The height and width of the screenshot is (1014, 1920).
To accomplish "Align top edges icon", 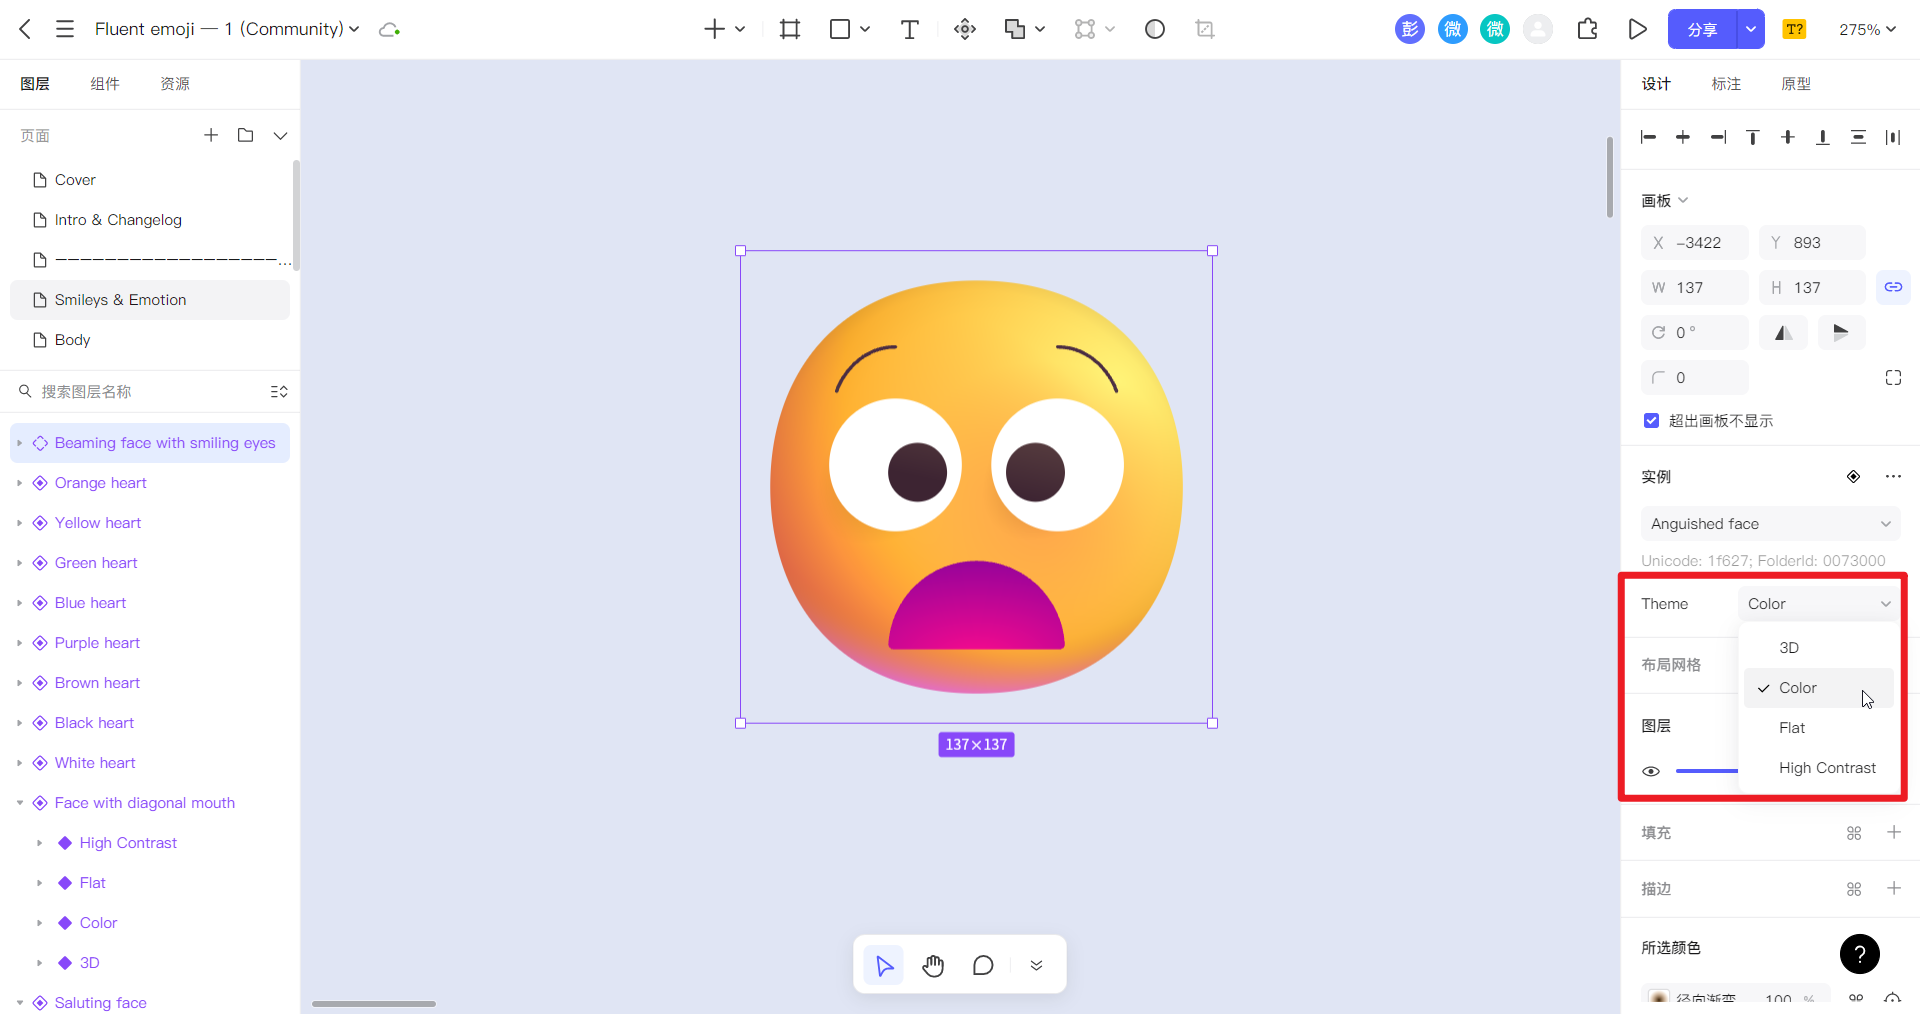I will pyautogui.click(x=1753, y=137).
